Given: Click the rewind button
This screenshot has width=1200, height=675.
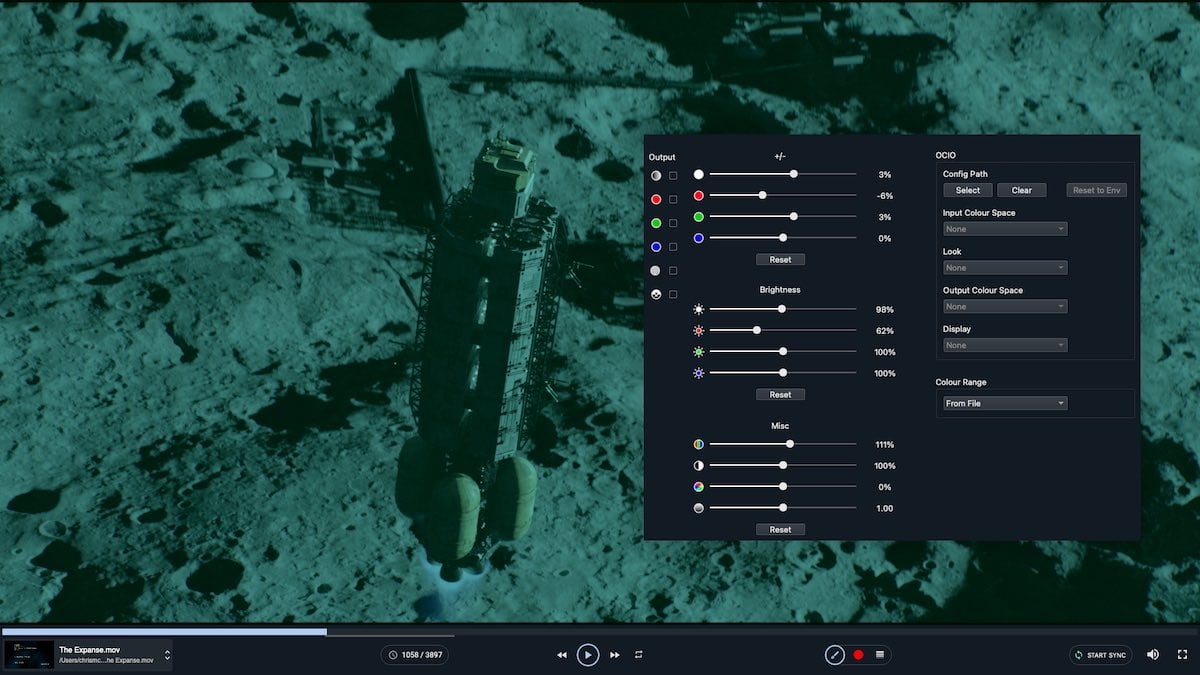Looking at the screenshot, I should tap(562, 655).
